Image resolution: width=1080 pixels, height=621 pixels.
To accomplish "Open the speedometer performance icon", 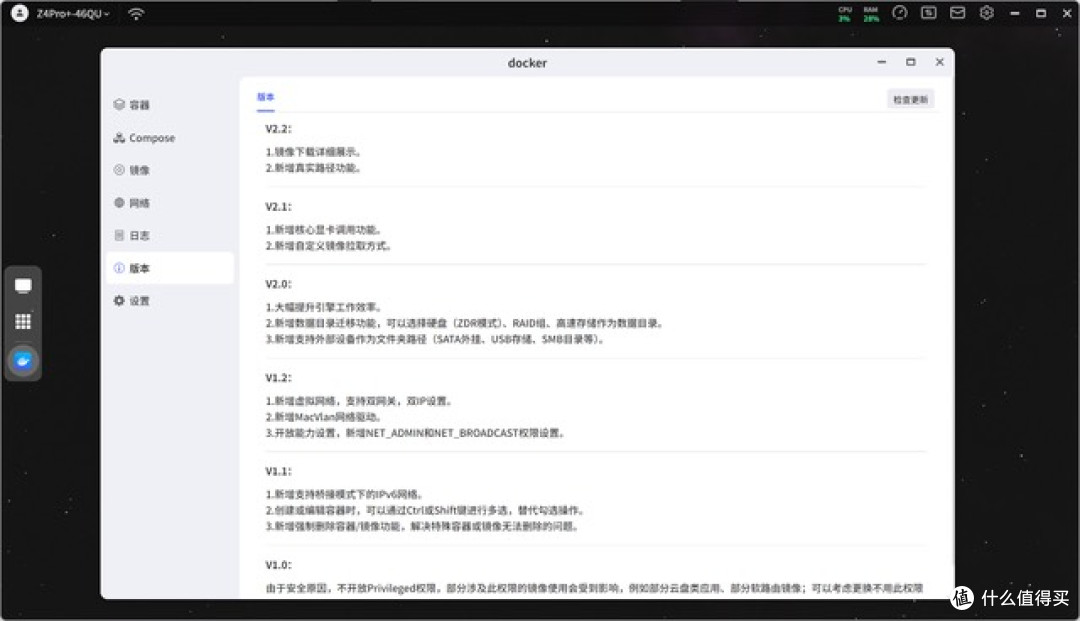I will (900, 13).
